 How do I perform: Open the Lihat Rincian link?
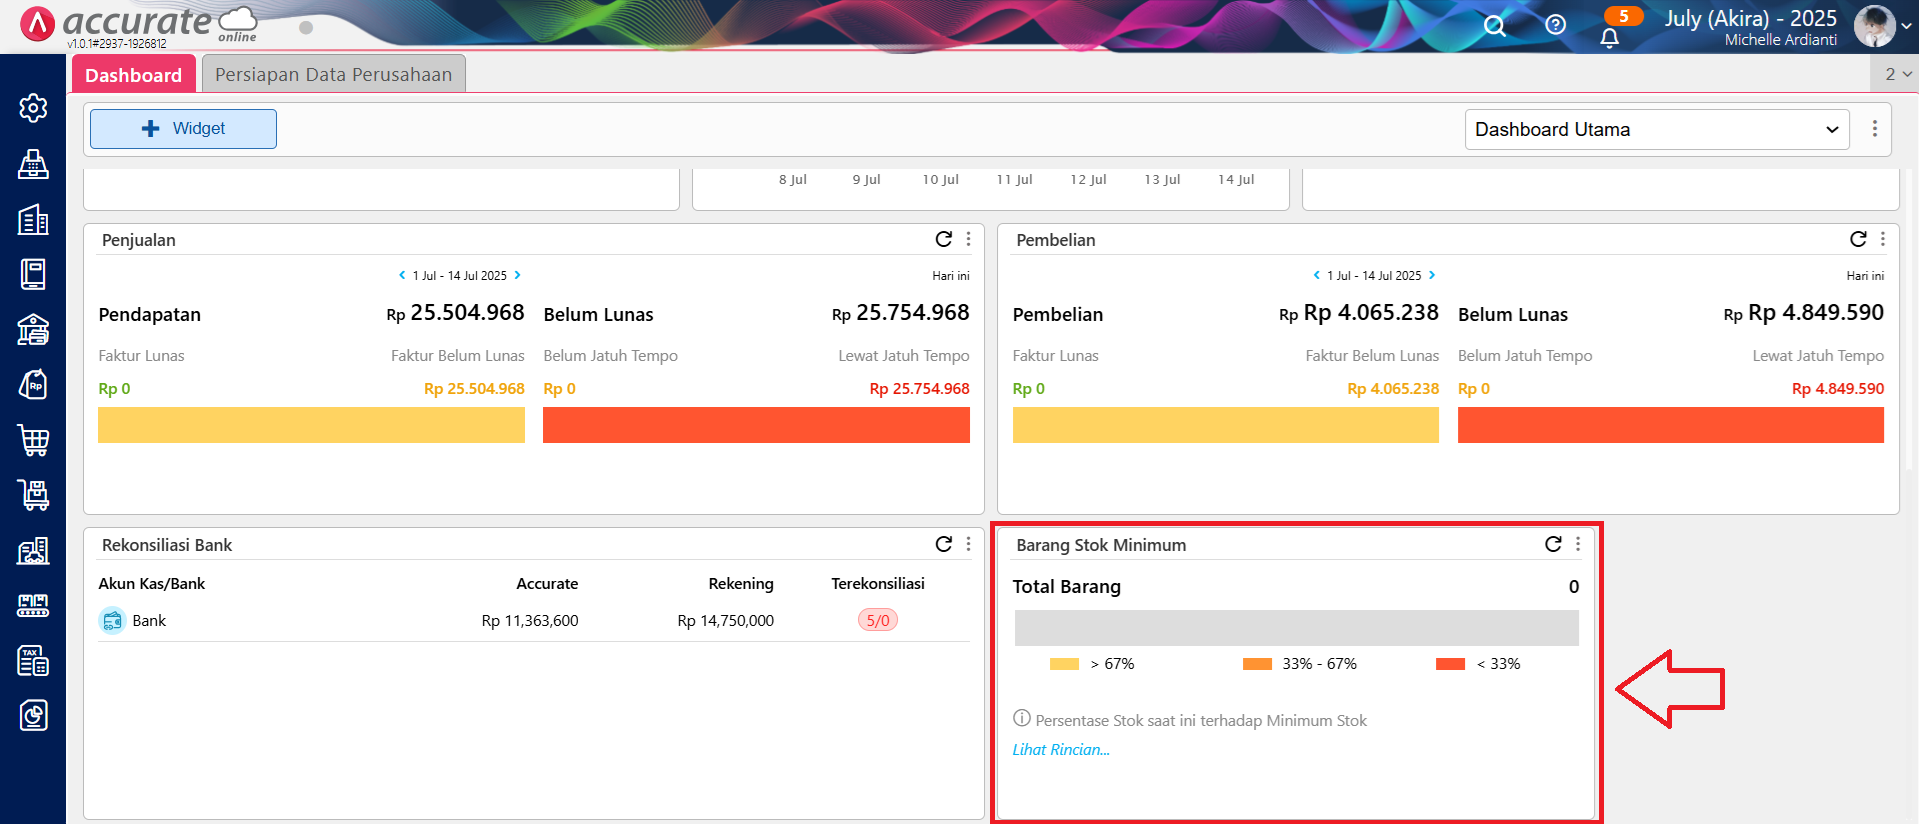click(x=1061, y=749)
